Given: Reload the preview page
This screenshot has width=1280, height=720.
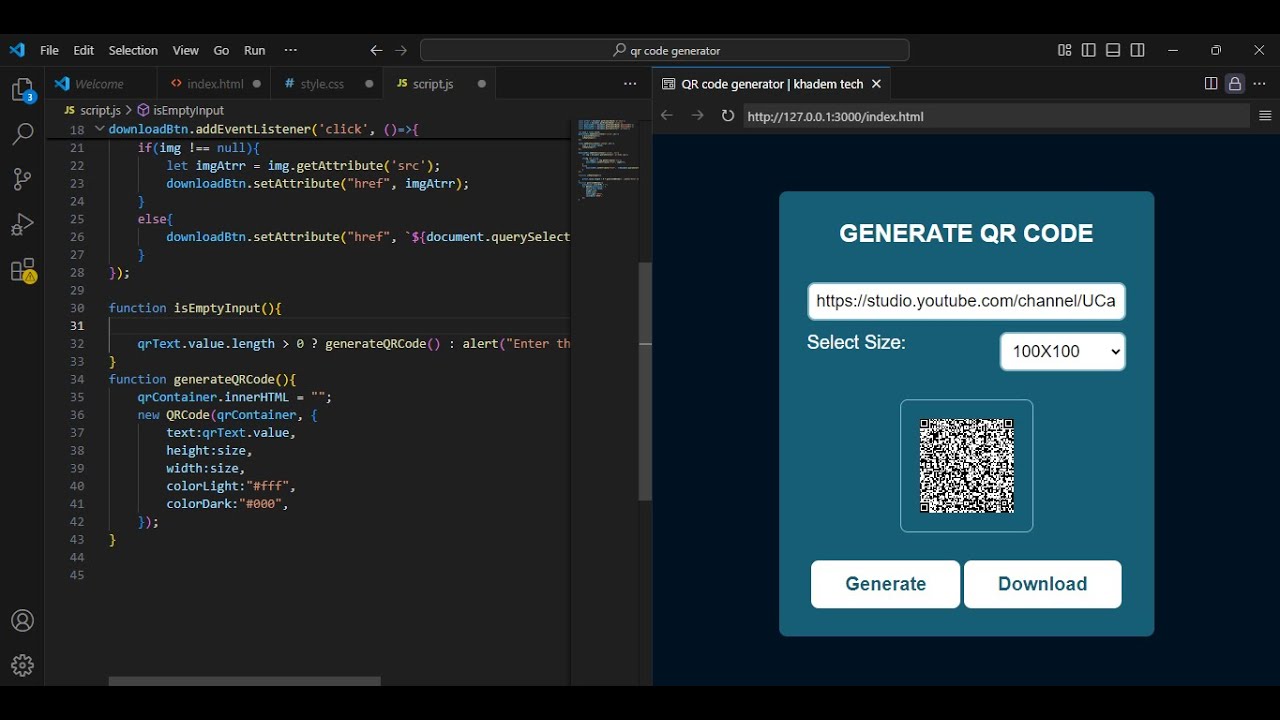Looking at the screenshot, I should [728, 116].
